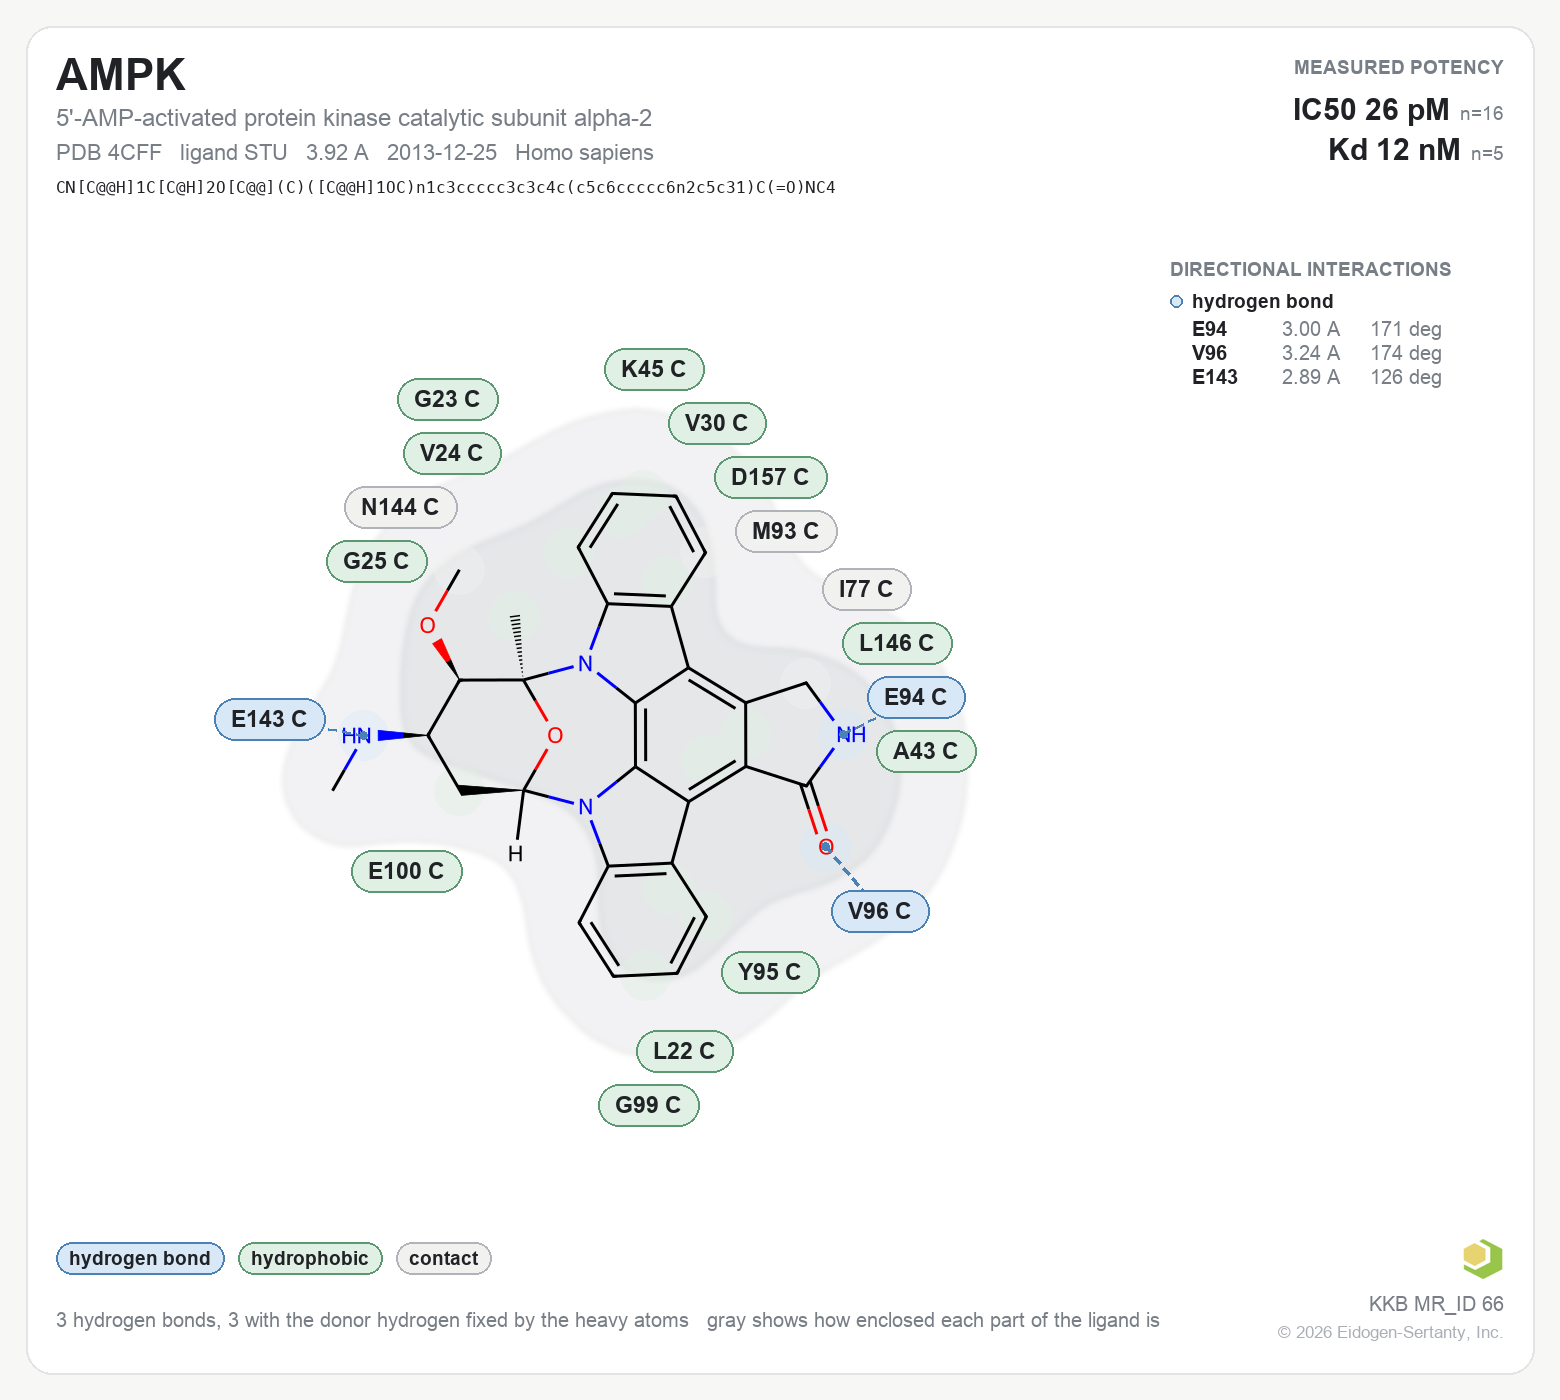Click the hydrogen bond legend pill
This screenshot has height=1400, width=1560.
click(x=140, y=1258)
